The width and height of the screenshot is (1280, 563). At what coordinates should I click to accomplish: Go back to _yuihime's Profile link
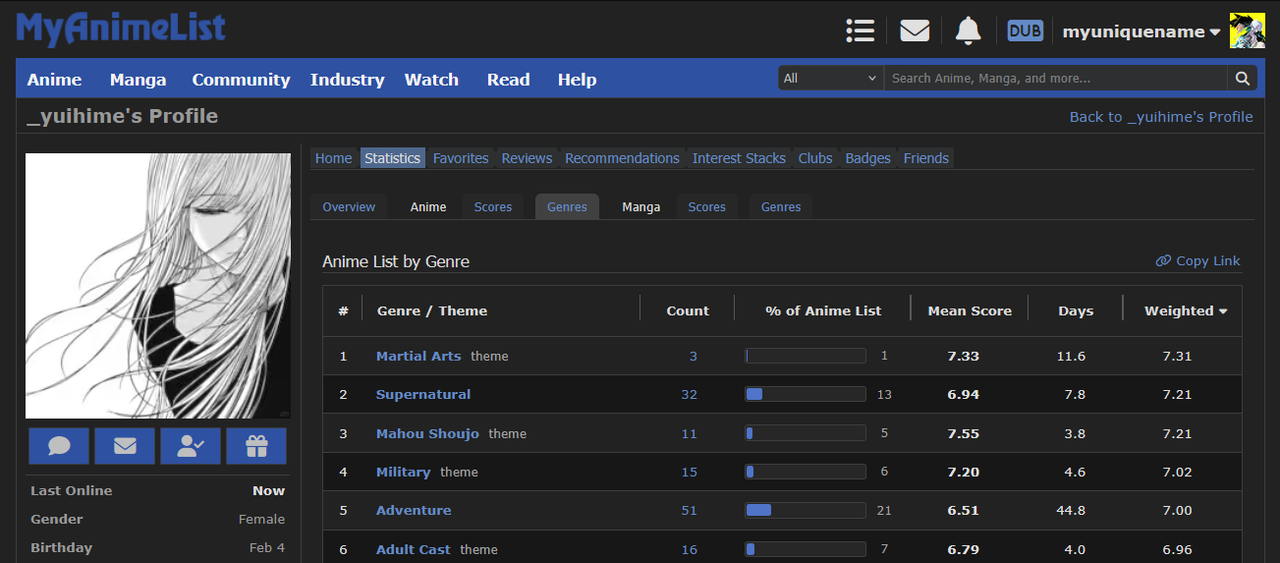point(1161,117)
